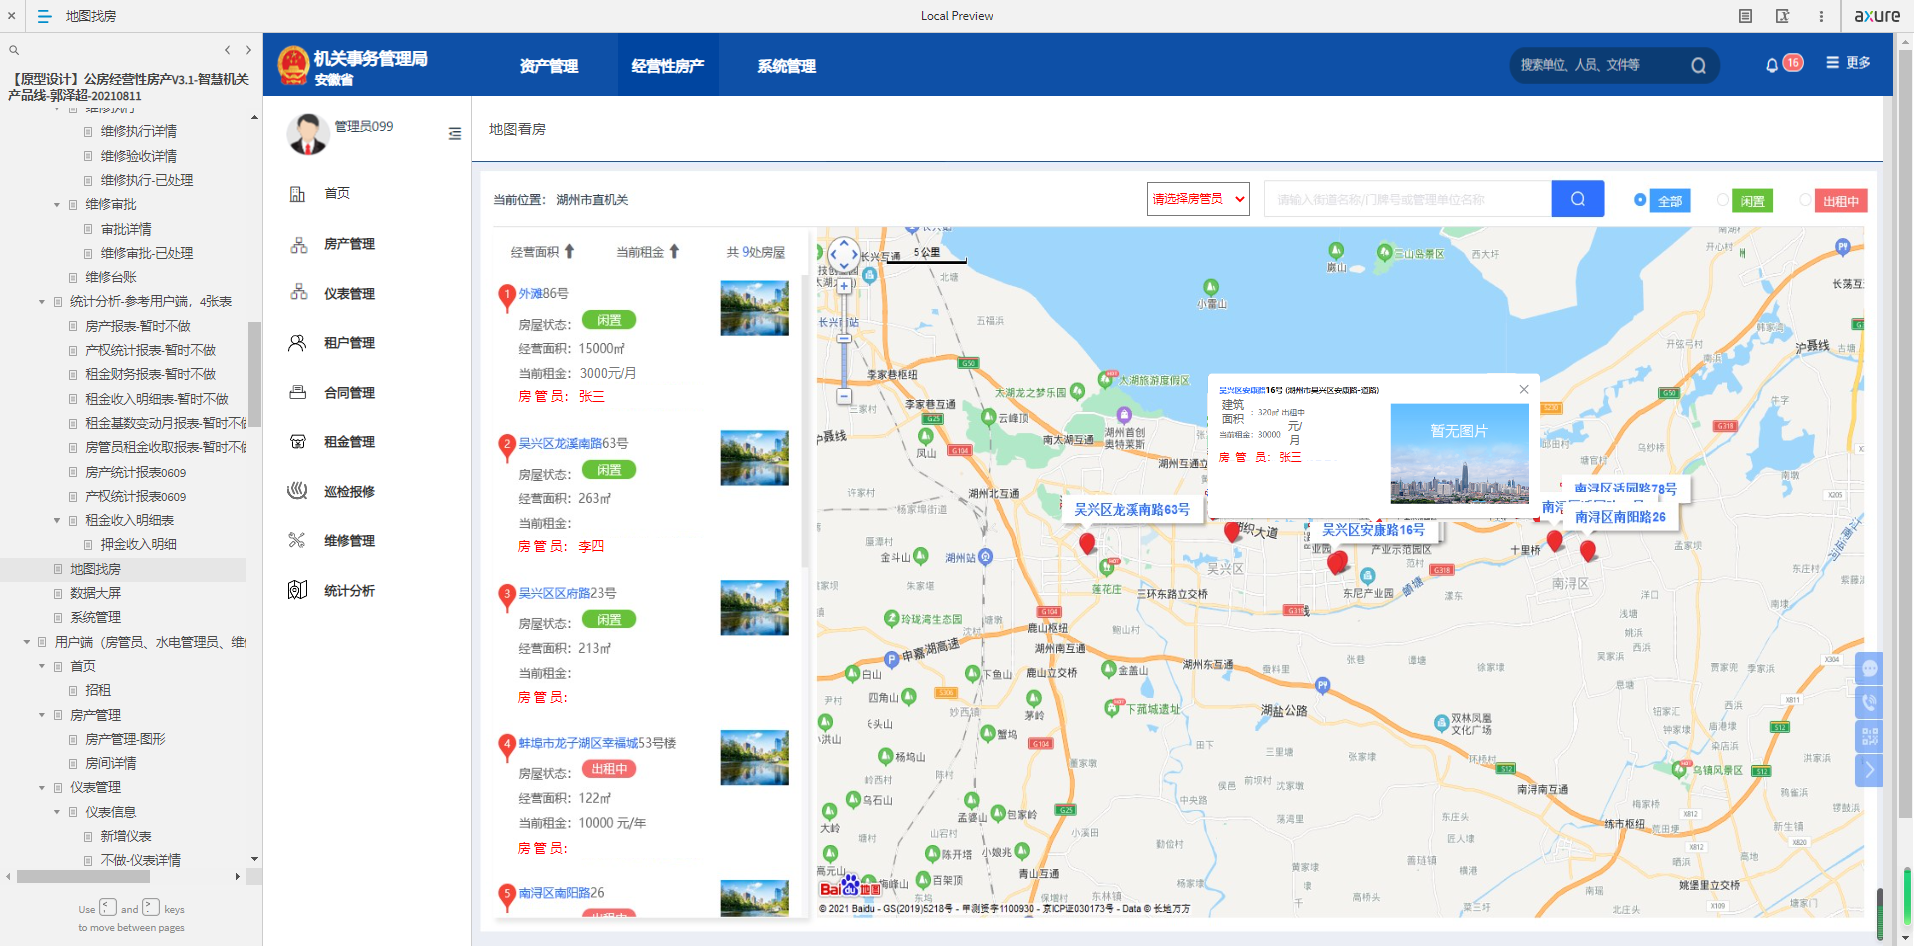This screenshot has width=1914, height=946.
Task: Click the 房产管理 sidebar icon
Action: click(298, 244)
